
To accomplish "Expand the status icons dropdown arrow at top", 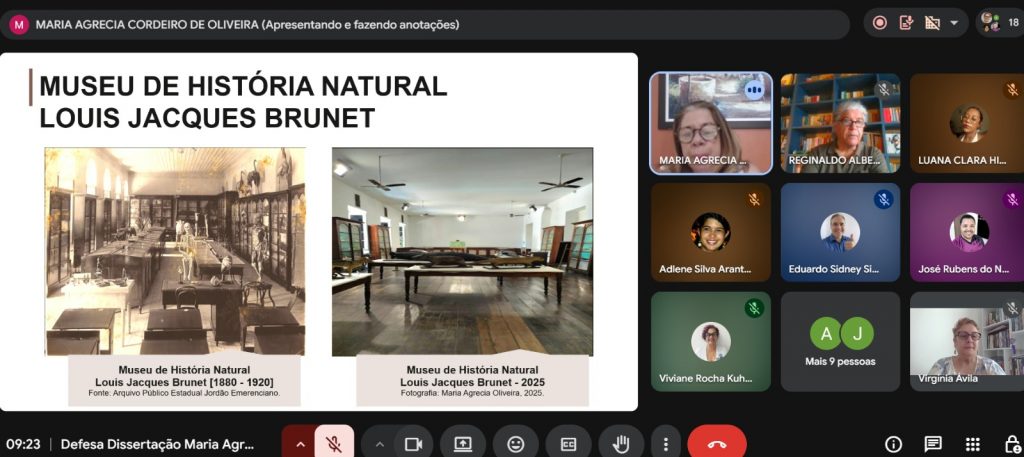I will (954, 24).
